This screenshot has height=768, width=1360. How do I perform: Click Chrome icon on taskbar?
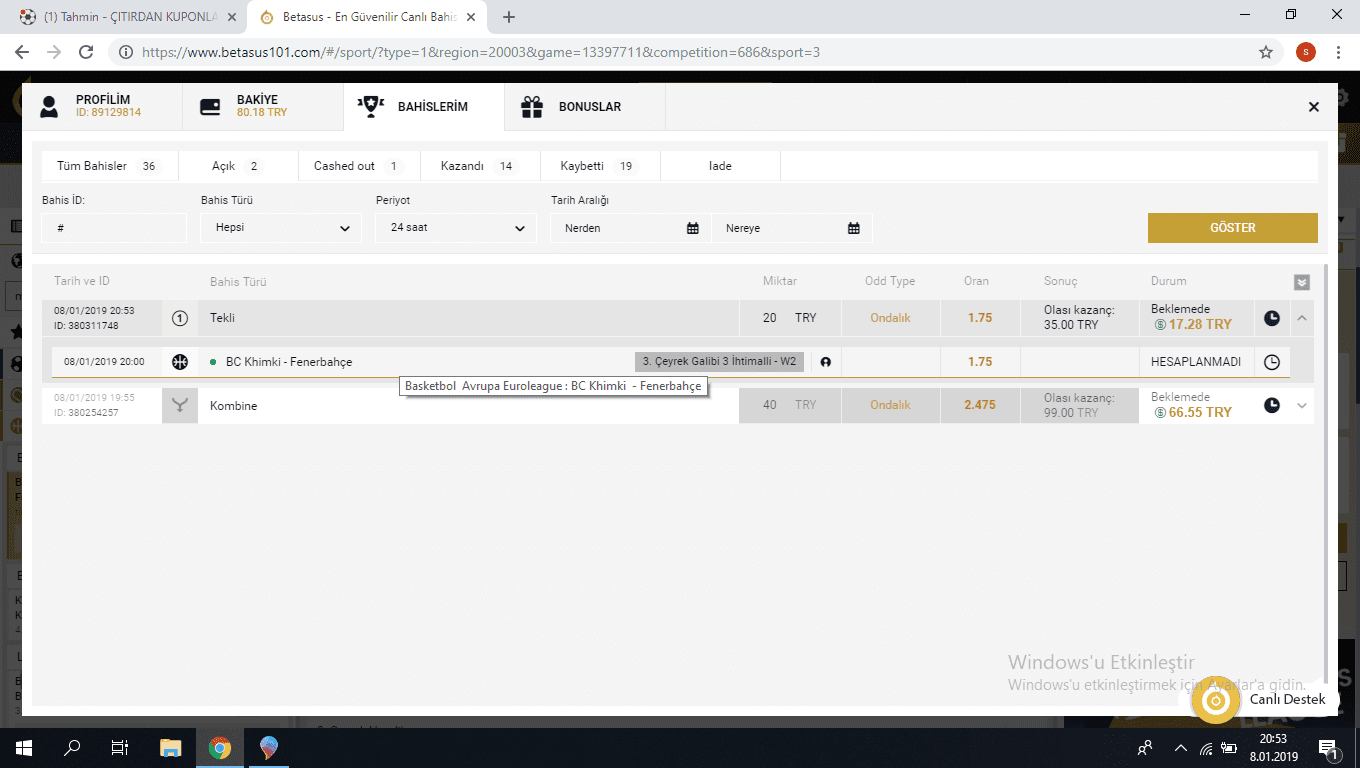pyautogui.click(x=220, y=748)
